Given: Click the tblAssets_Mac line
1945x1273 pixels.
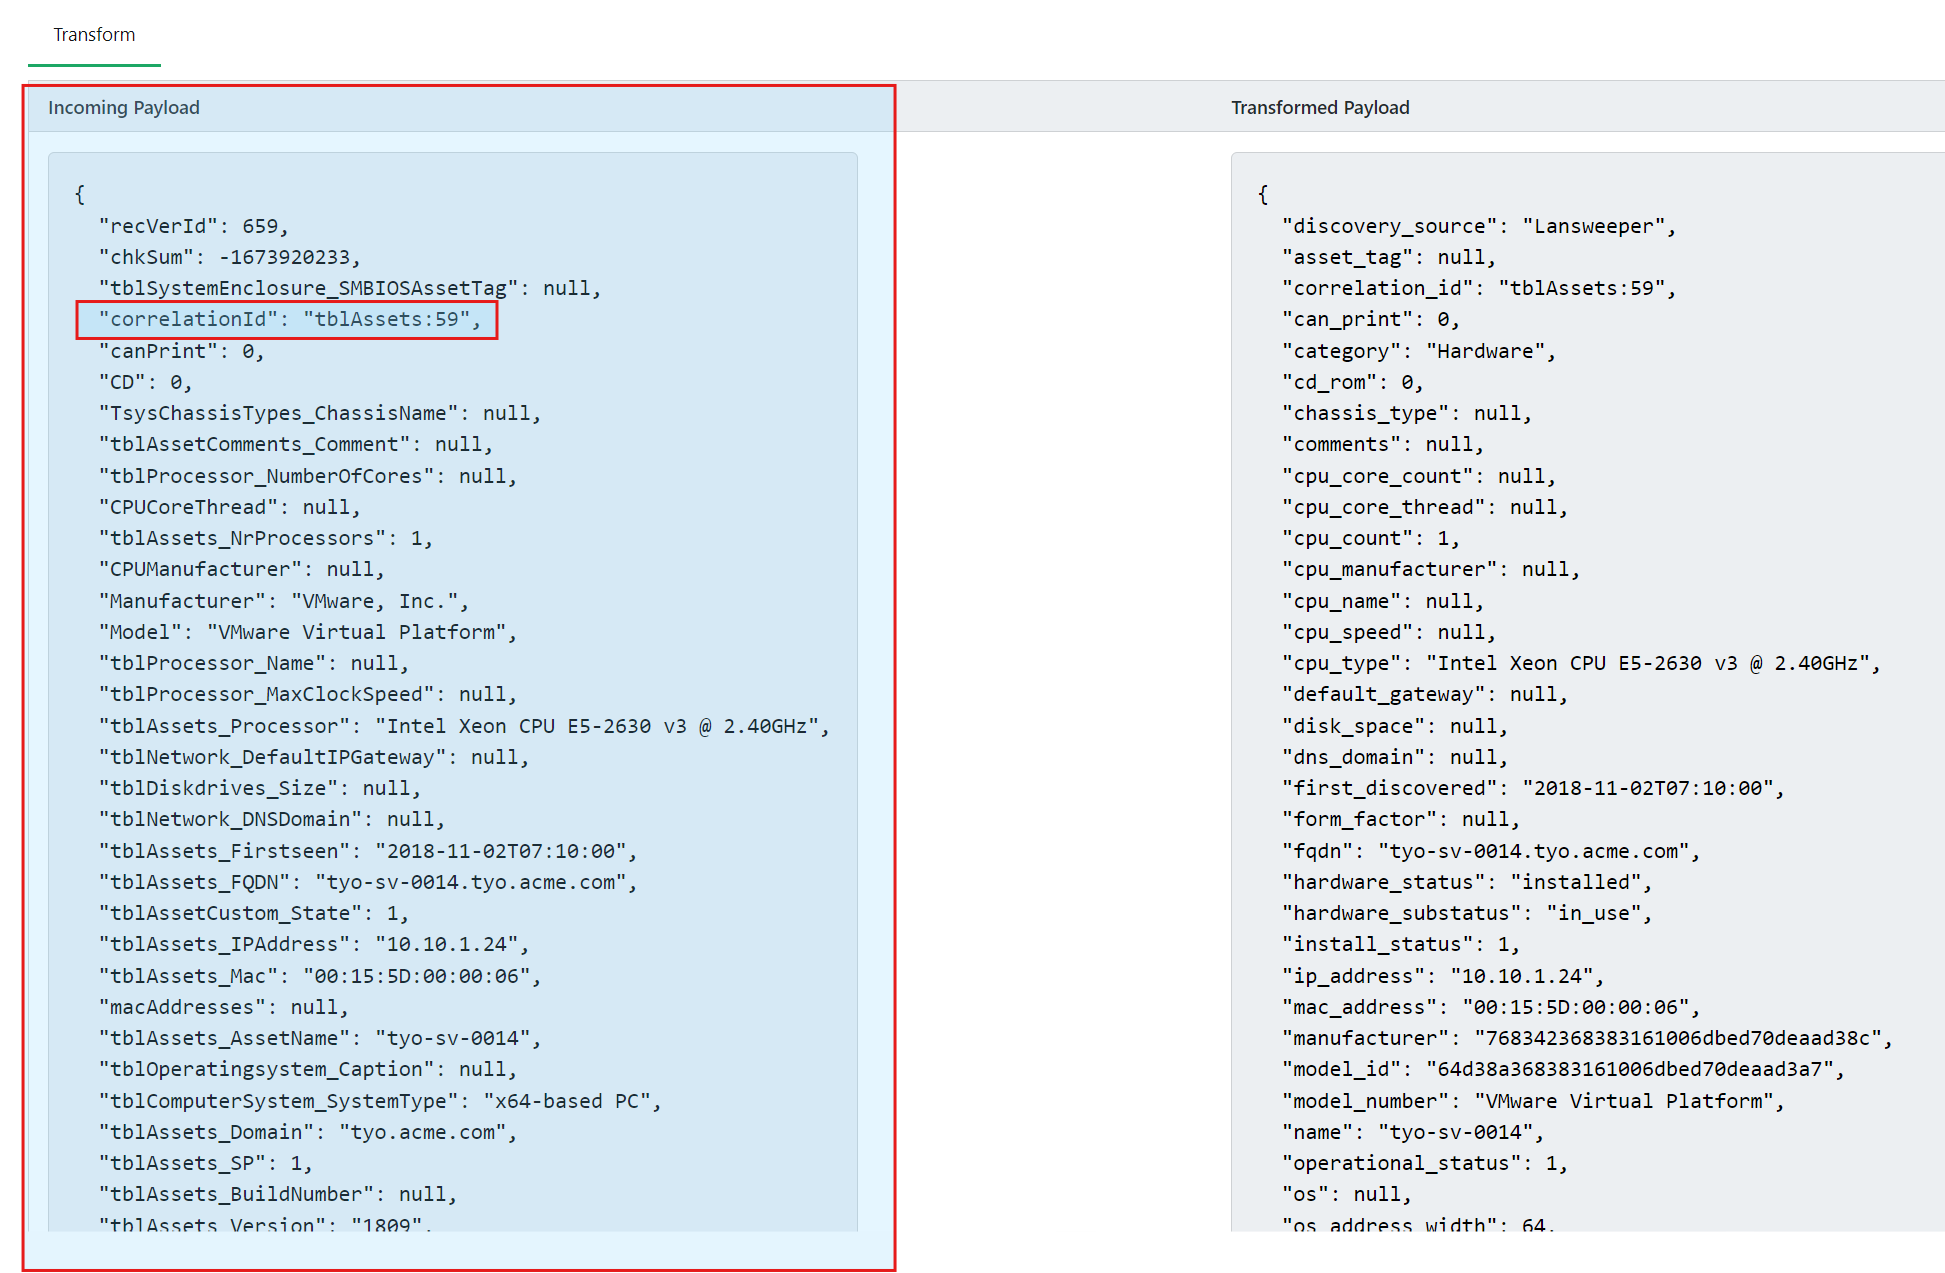Looking at the screenshot, I should pos(320,976).
